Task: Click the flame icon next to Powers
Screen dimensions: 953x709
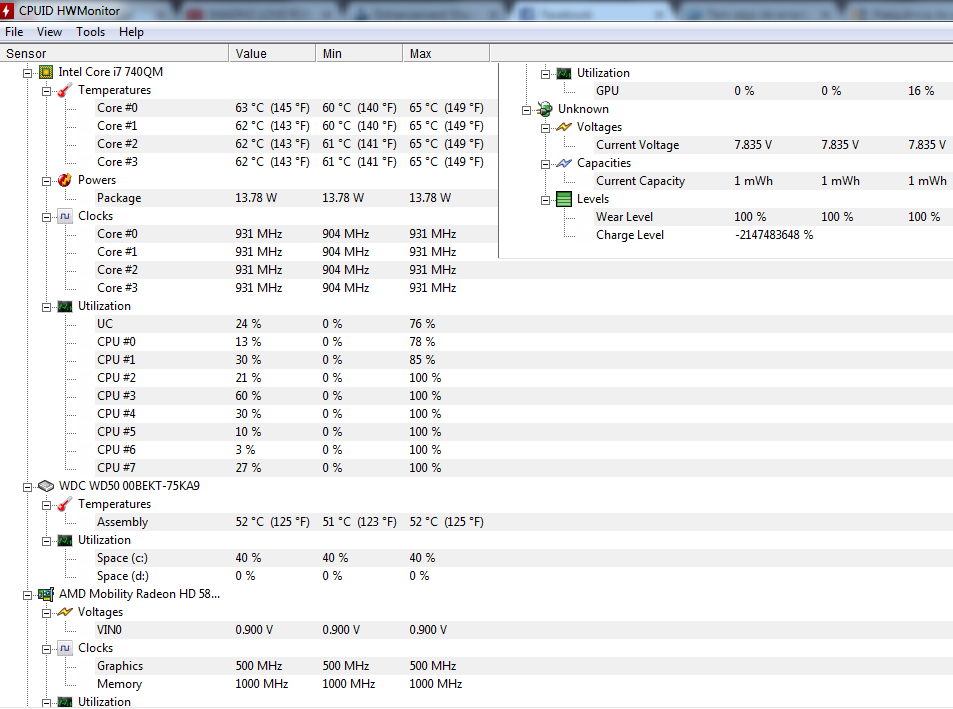Action: (x=65, y=180)
